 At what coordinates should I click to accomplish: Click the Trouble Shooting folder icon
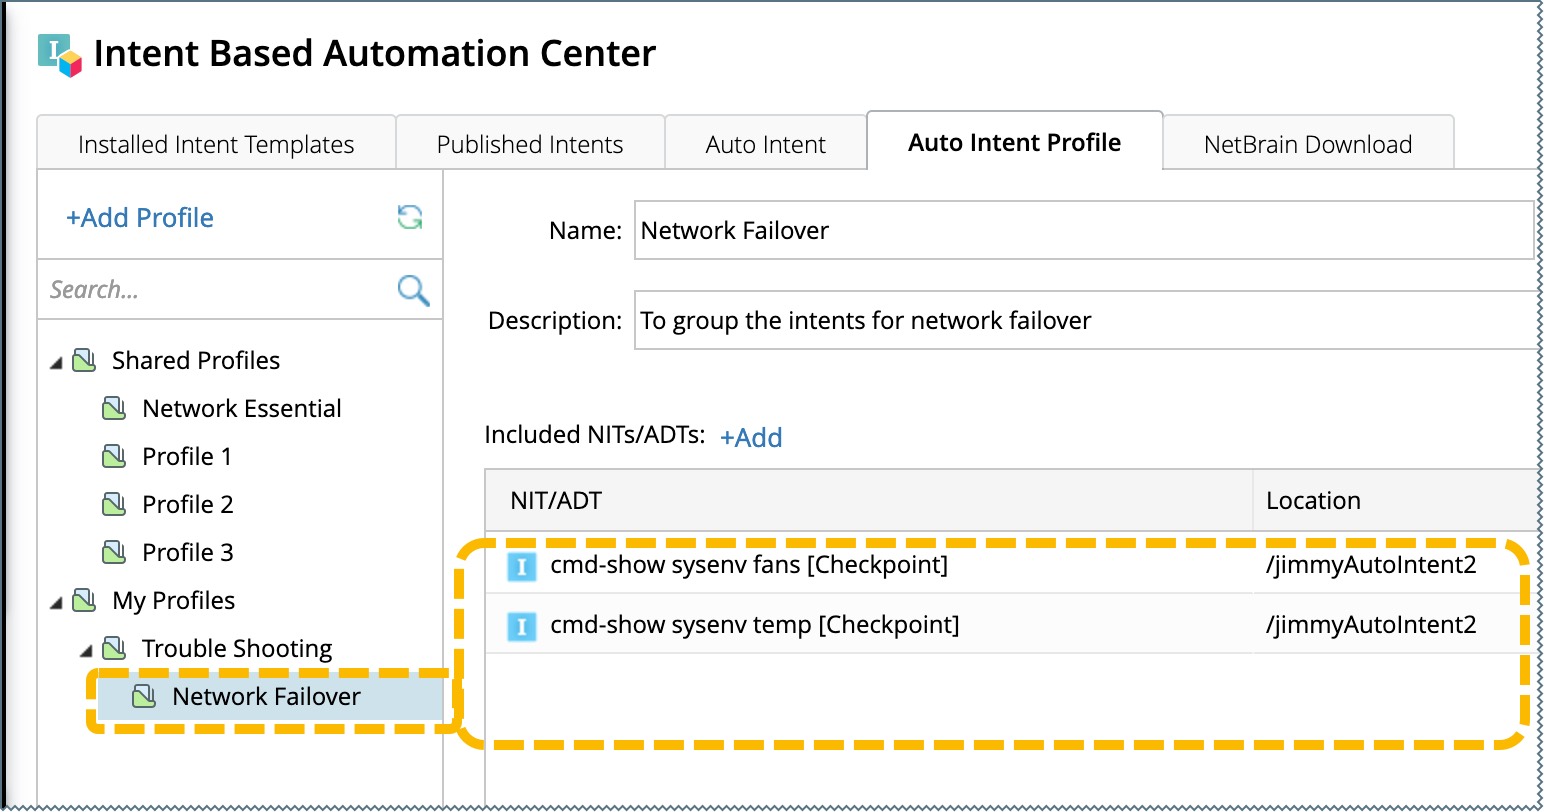coord(115,649)
